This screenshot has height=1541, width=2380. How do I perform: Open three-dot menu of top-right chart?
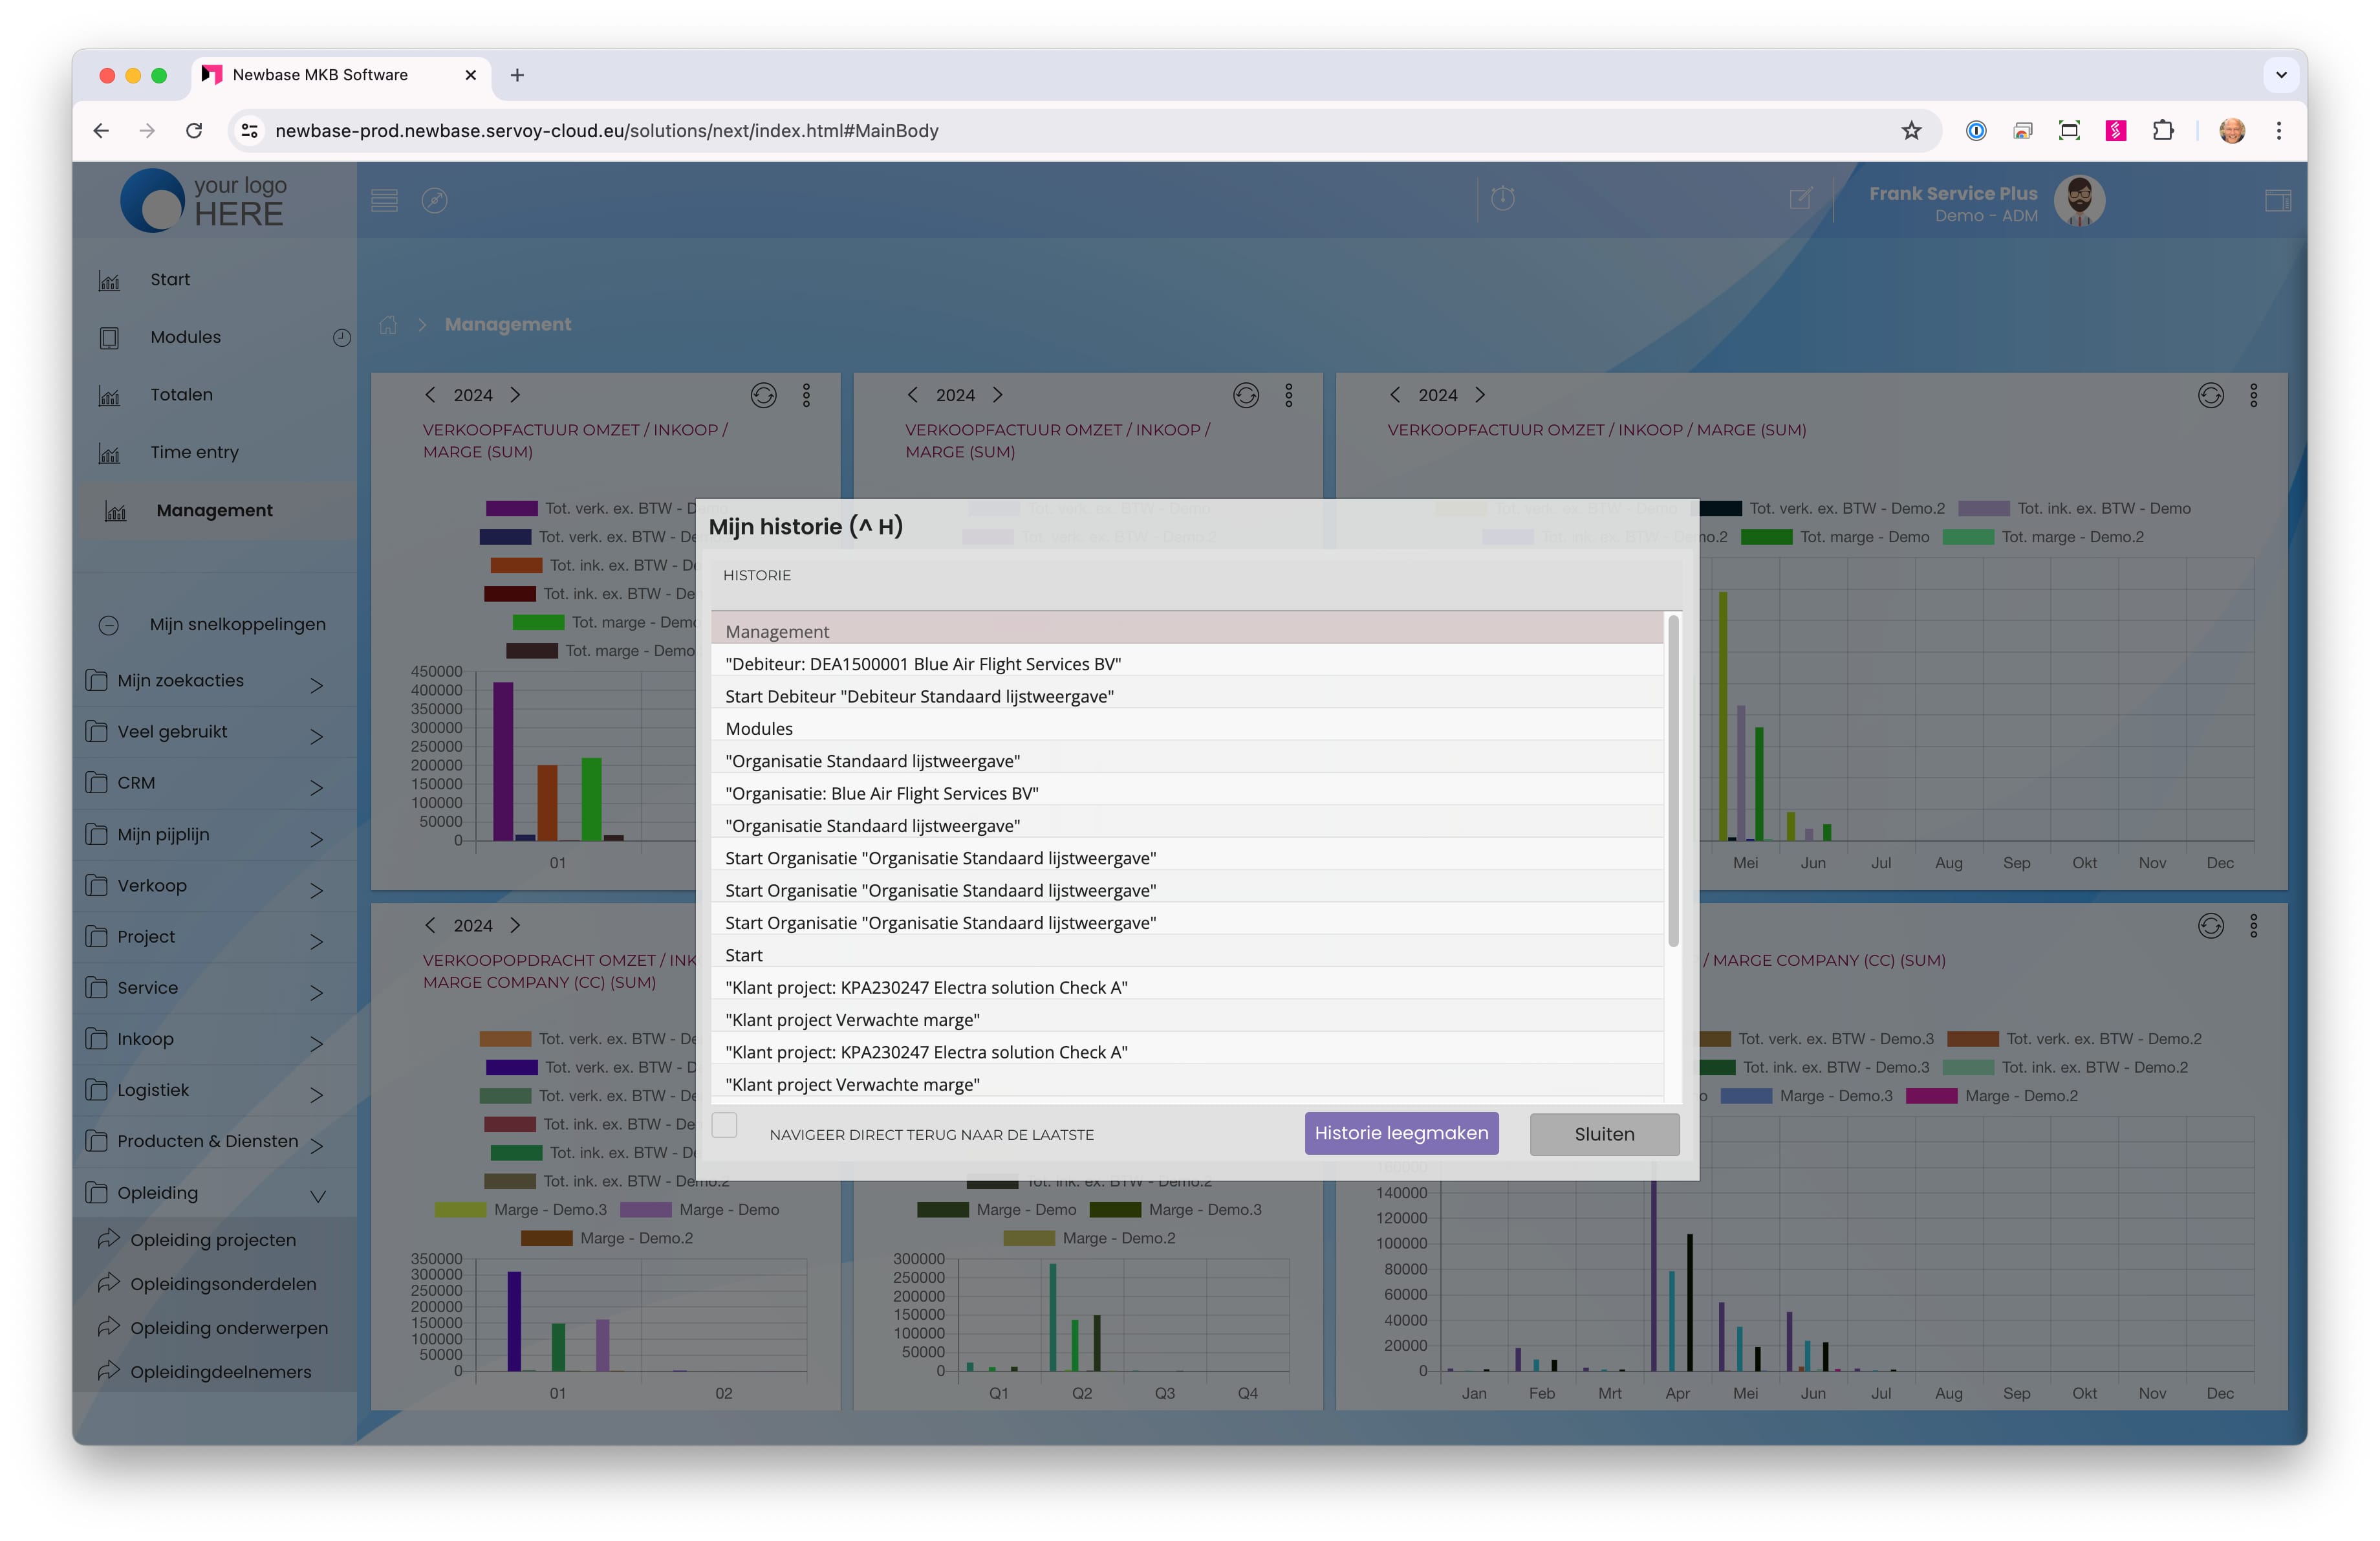(x=2253, y=395)
